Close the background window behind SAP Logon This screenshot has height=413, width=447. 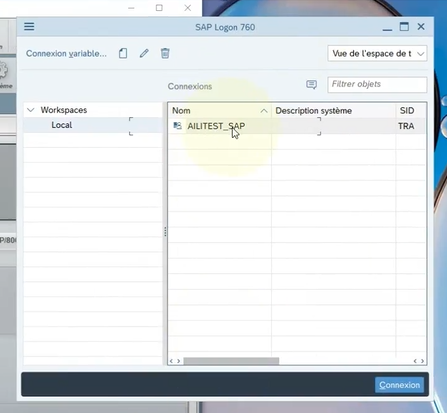[x=188, y=8]
